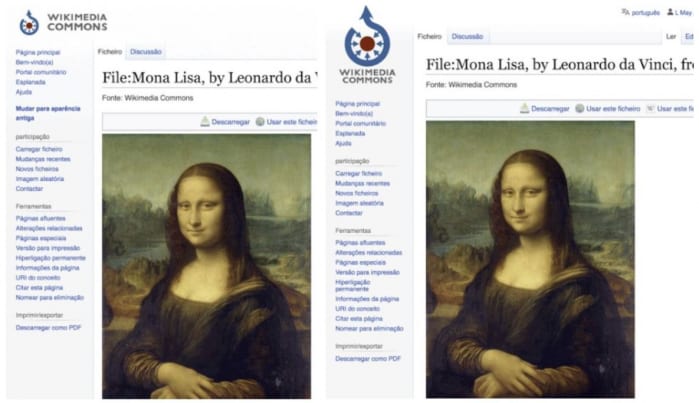
Task: Click Descarregar como PDF in left sidebar
Action: click(49, 328)
